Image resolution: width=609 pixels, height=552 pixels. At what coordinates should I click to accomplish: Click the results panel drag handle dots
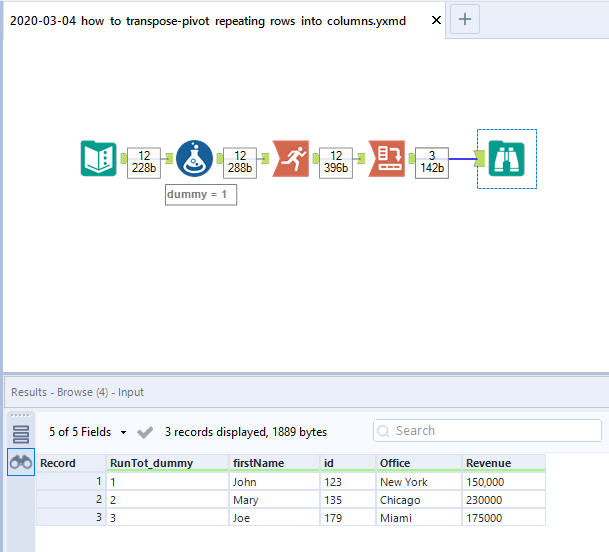(x=21, y=415)
